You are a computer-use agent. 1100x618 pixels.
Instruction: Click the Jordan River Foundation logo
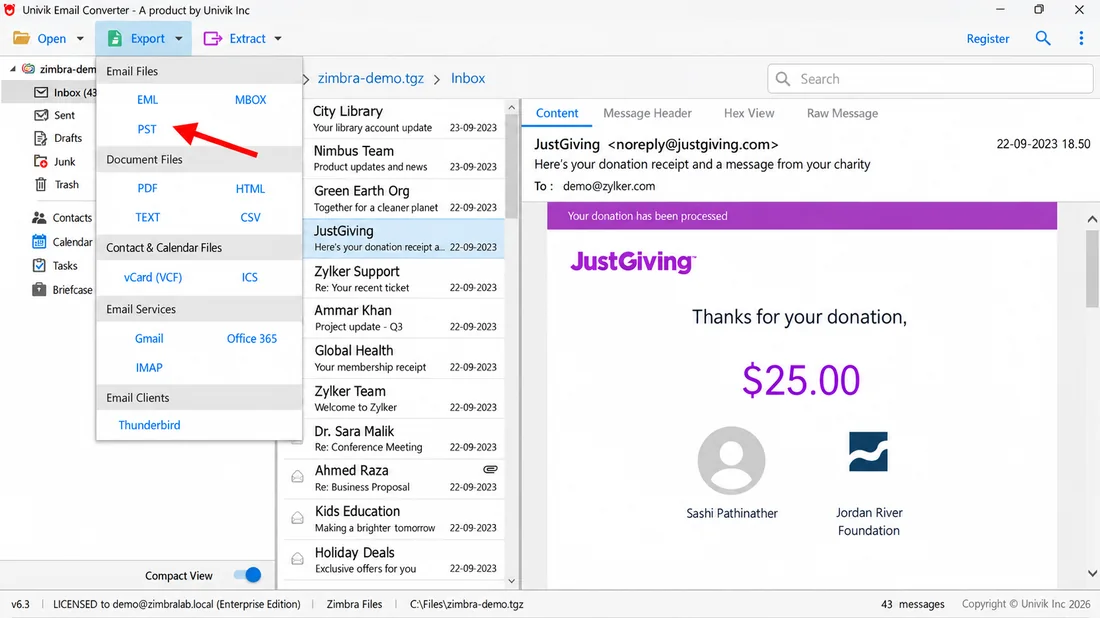click(x=868, y=452)
